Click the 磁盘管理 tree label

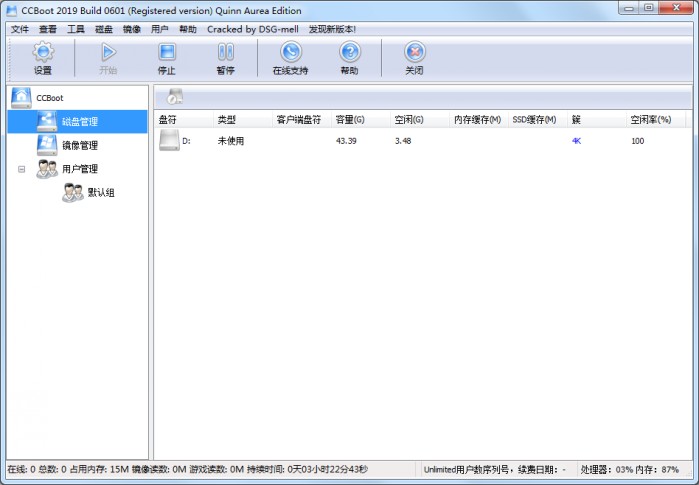click(x=80, y=122)
